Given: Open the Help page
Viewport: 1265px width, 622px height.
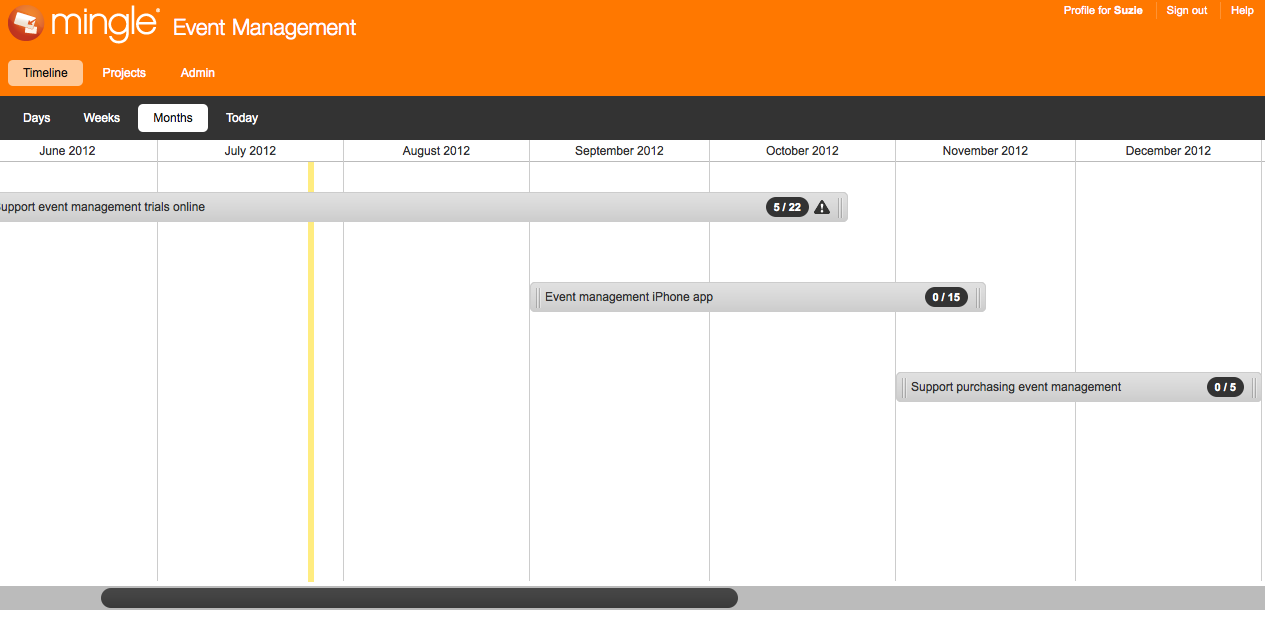Looking at the screenshot, I should (x=1242, y=10).
